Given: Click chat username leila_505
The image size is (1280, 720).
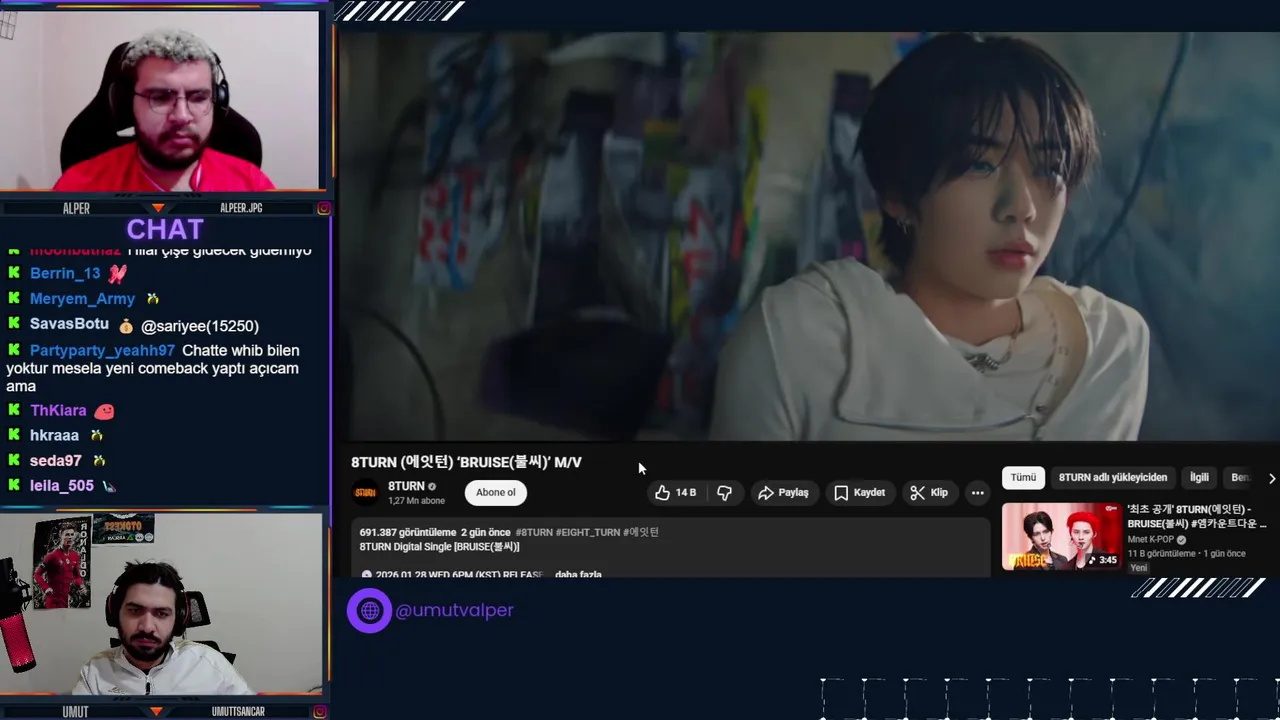Looking at the screenshot, I should (62, 485).
